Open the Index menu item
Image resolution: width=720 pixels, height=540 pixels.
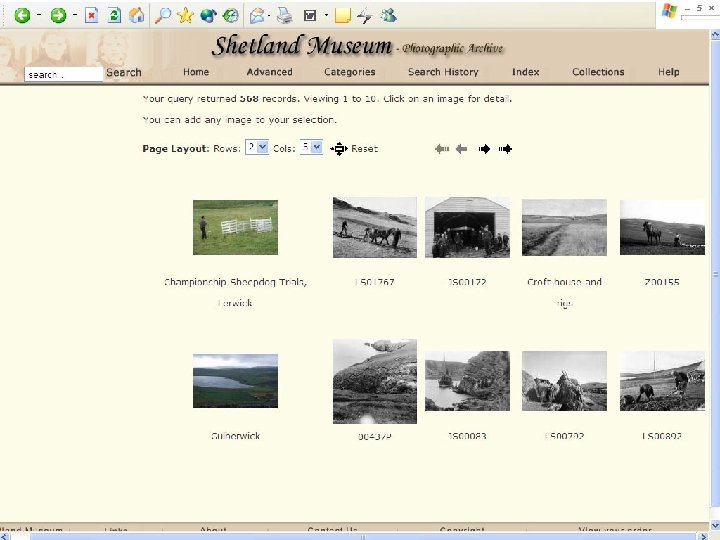[526, 72]
